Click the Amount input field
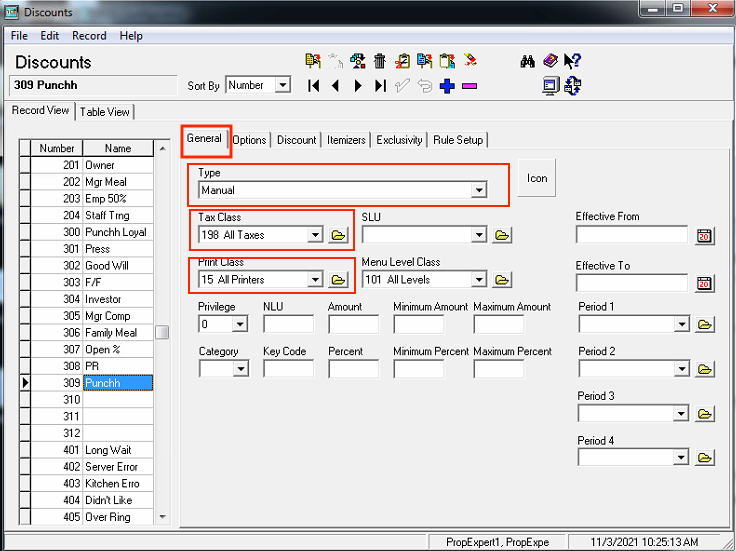The image size is (736, 551). tap(353, 324)
